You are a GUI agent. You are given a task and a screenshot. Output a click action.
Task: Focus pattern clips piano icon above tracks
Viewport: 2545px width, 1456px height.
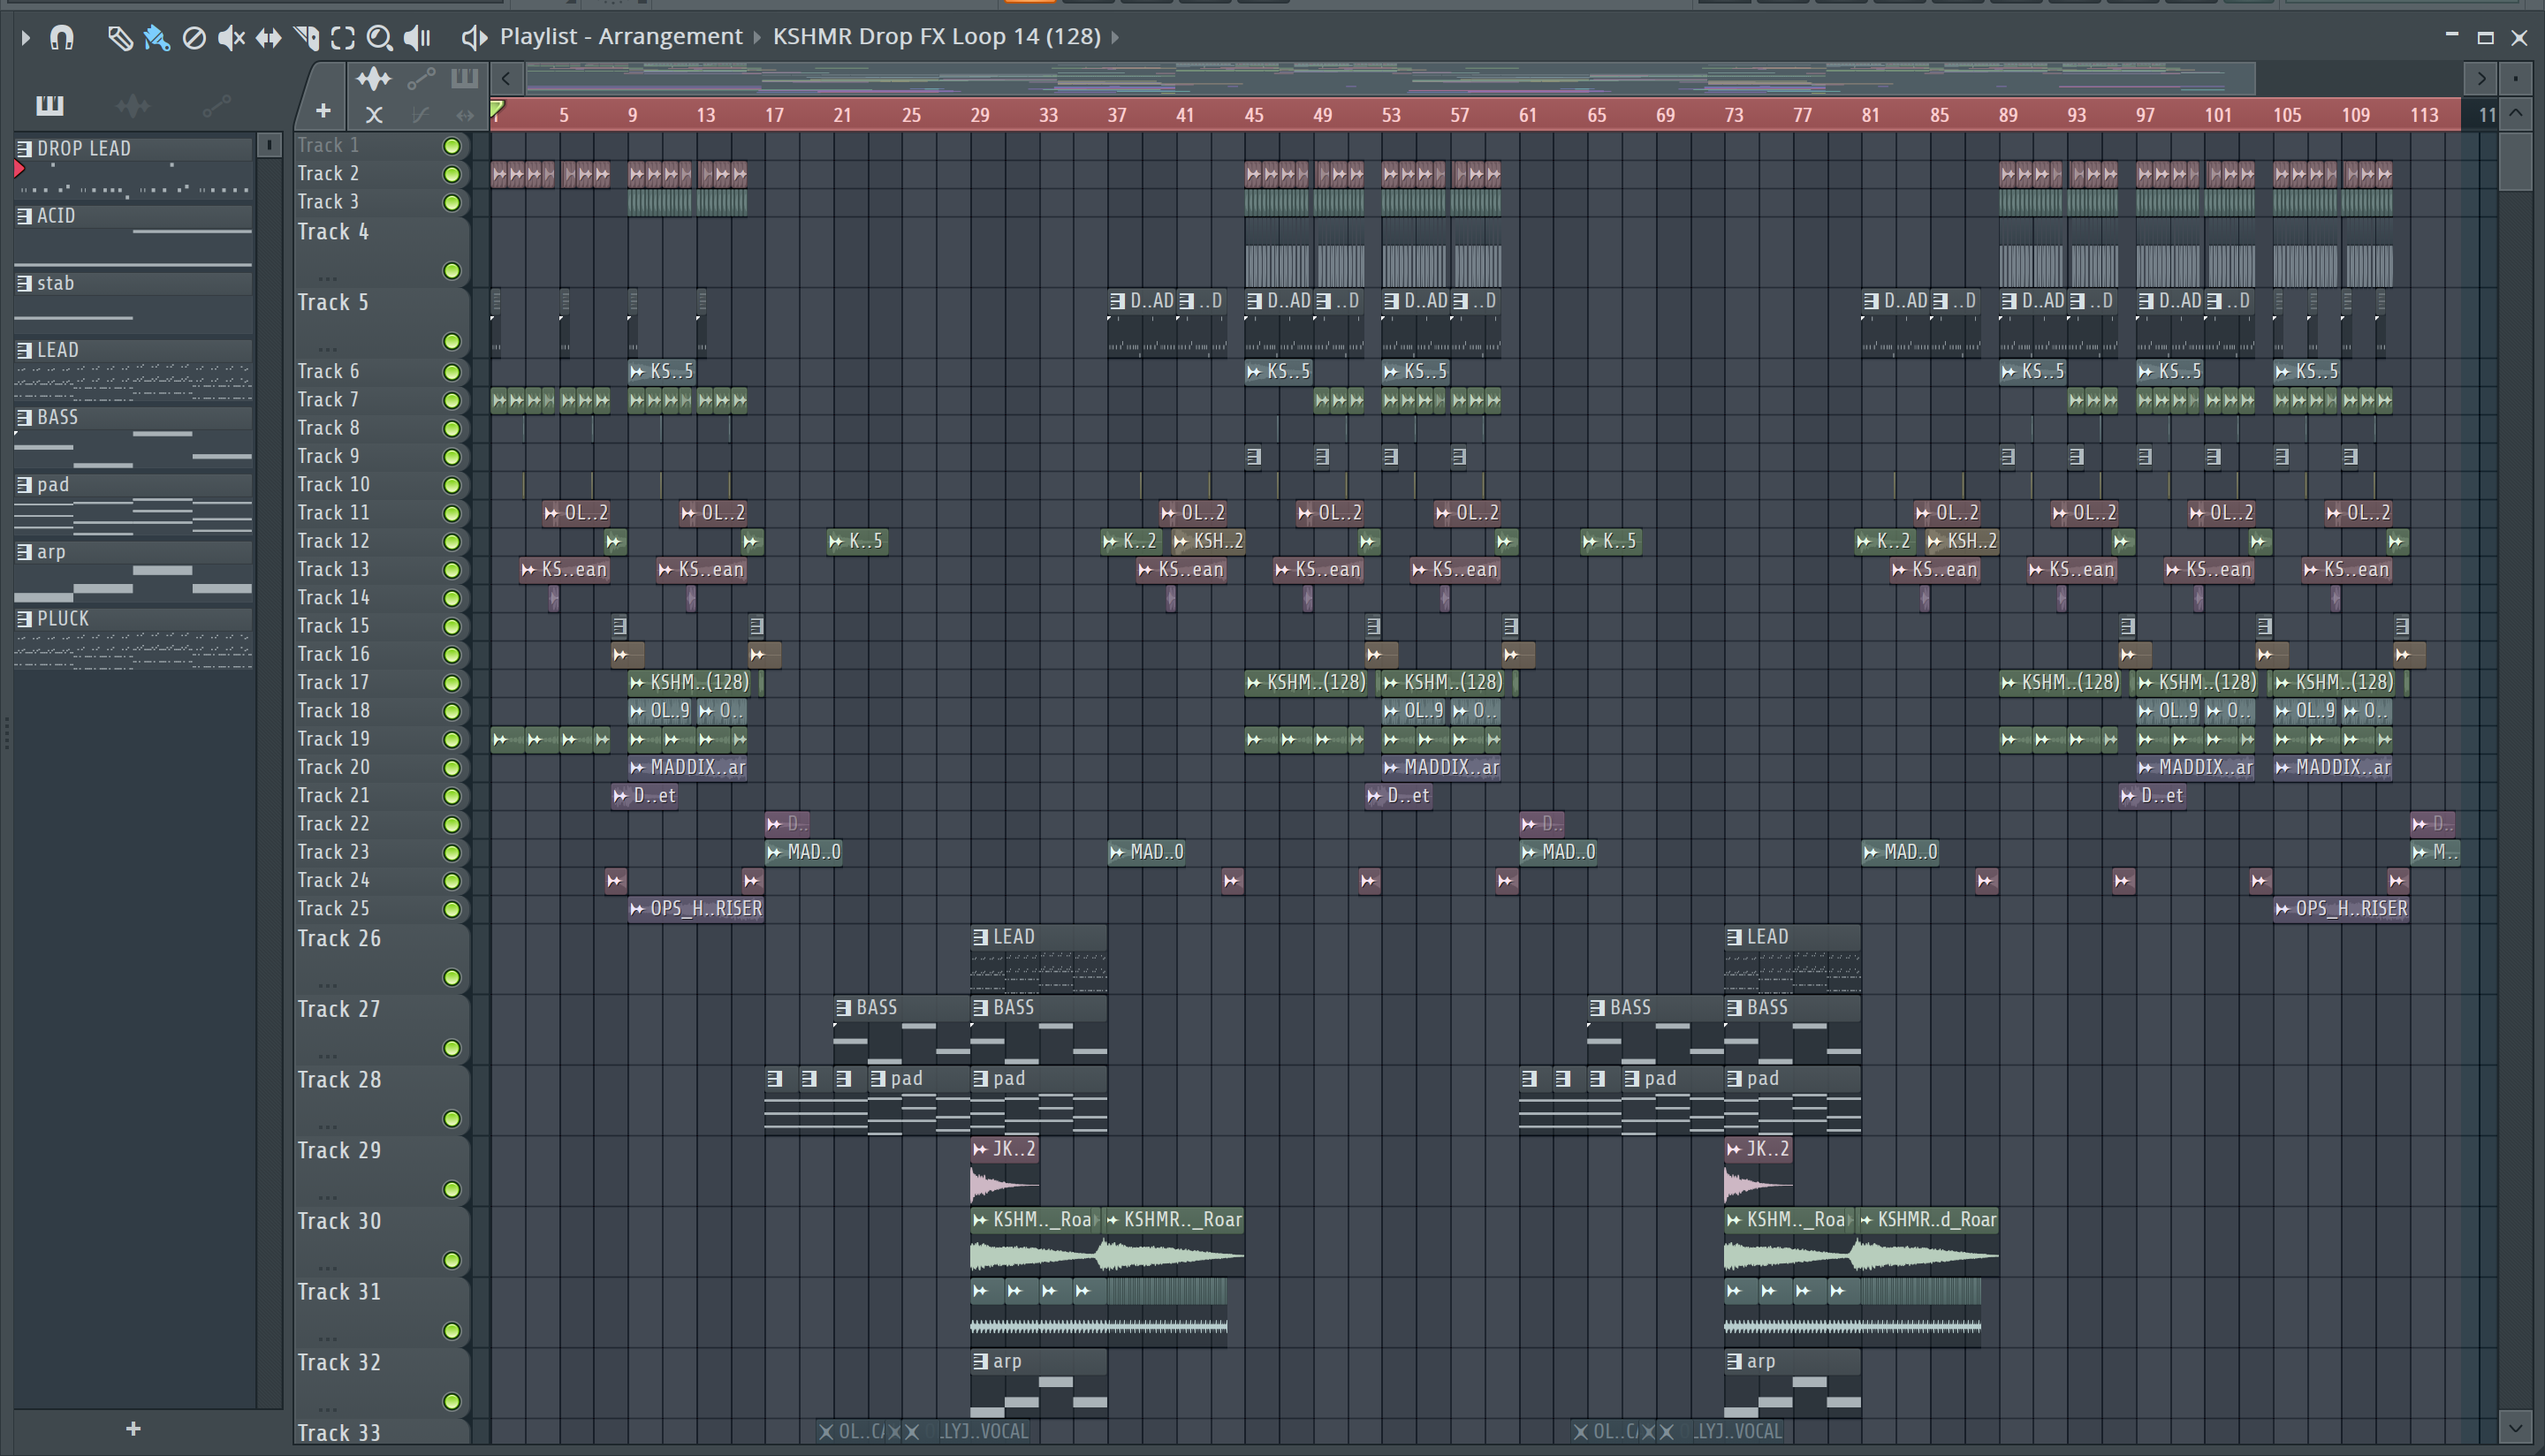click(464, 78)
